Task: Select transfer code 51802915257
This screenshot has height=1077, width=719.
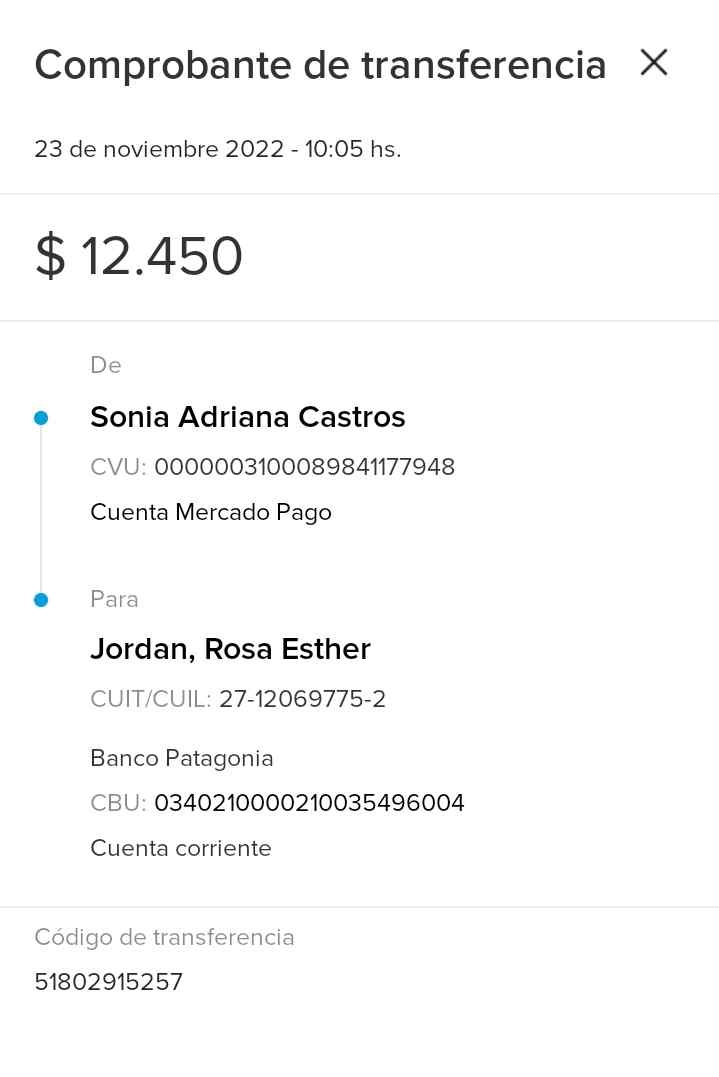Action: tap(108, 982)
